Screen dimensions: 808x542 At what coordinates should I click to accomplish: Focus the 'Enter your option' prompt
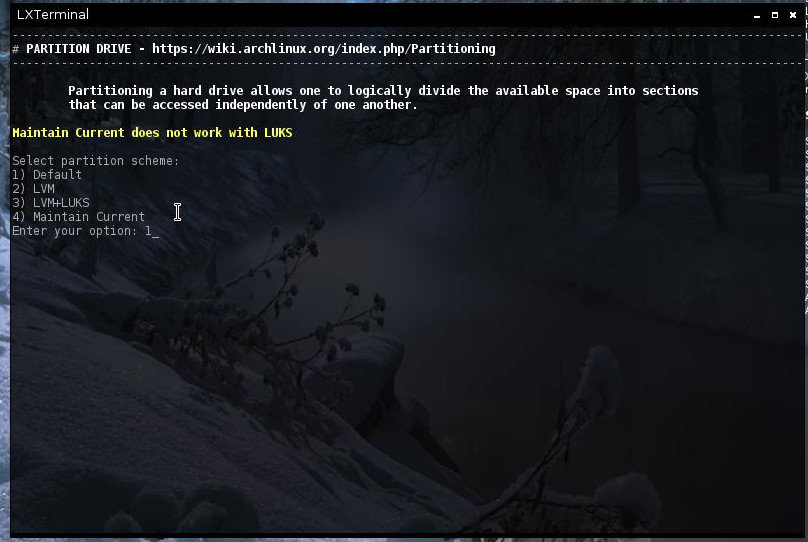pos(75,231)
